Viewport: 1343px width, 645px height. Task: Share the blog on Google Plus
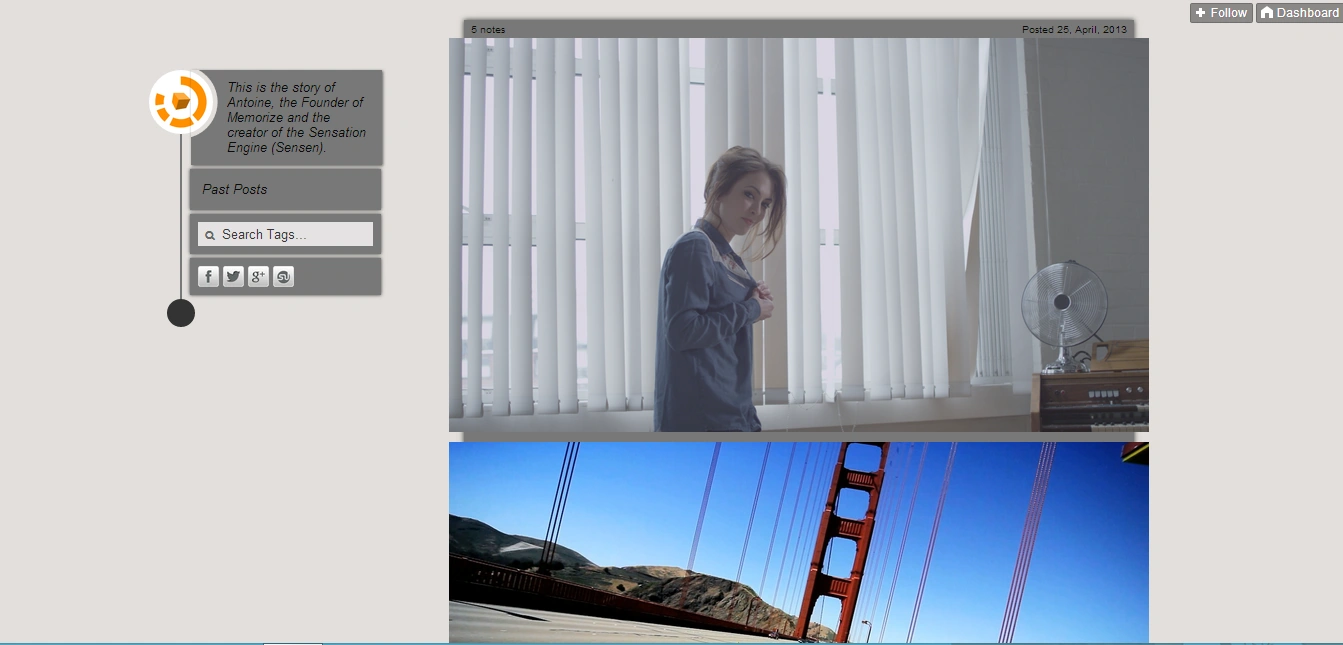click(x=258, y=277)
